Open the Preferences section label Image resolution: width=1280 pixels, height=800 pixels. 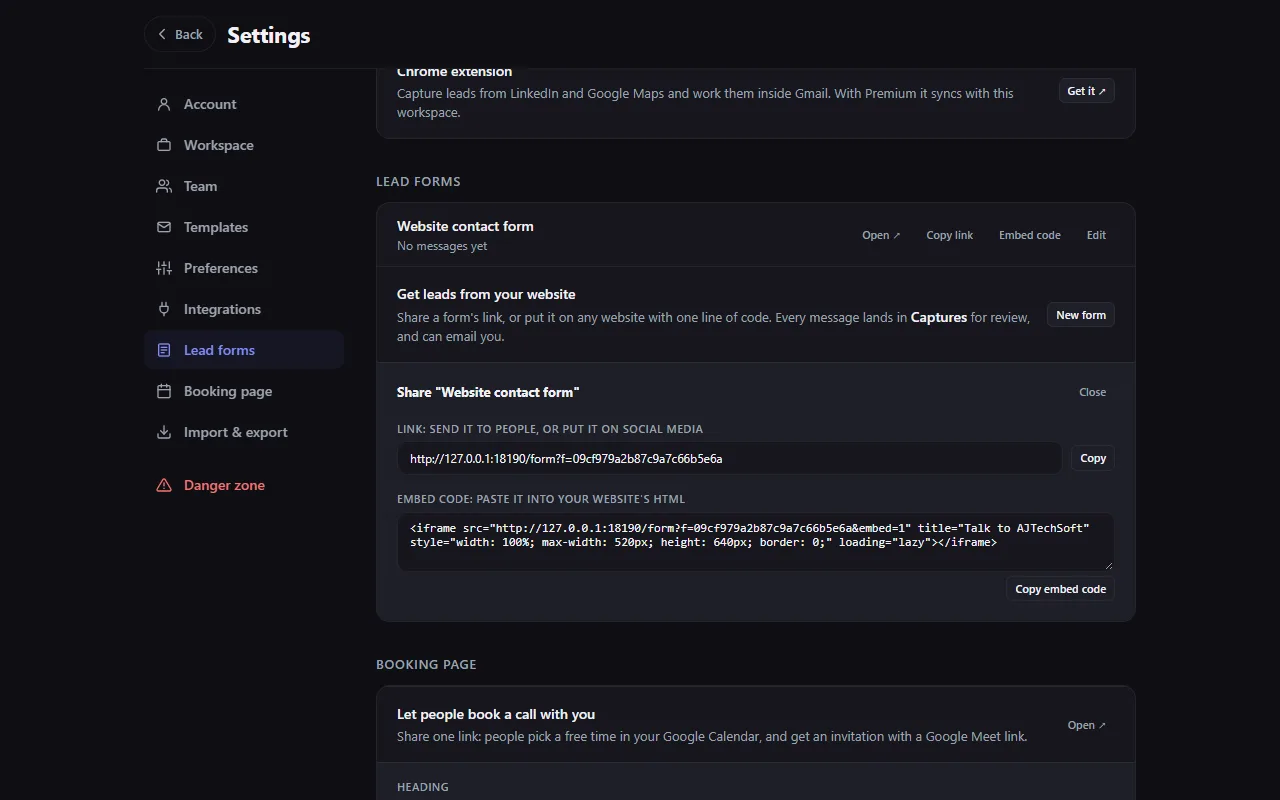221,268
